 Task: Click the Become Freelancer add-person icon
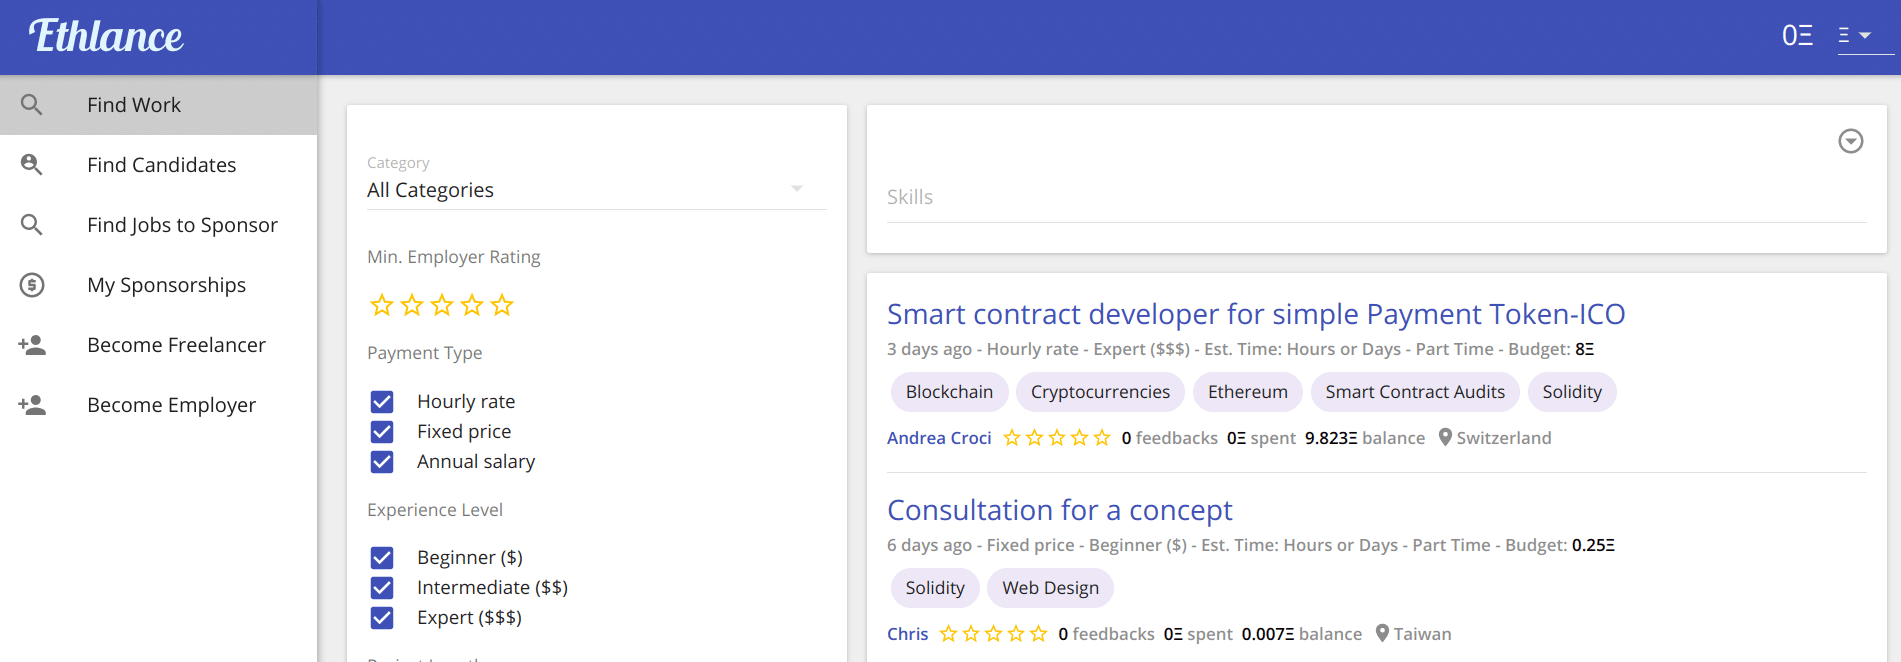tap(32, 345)
